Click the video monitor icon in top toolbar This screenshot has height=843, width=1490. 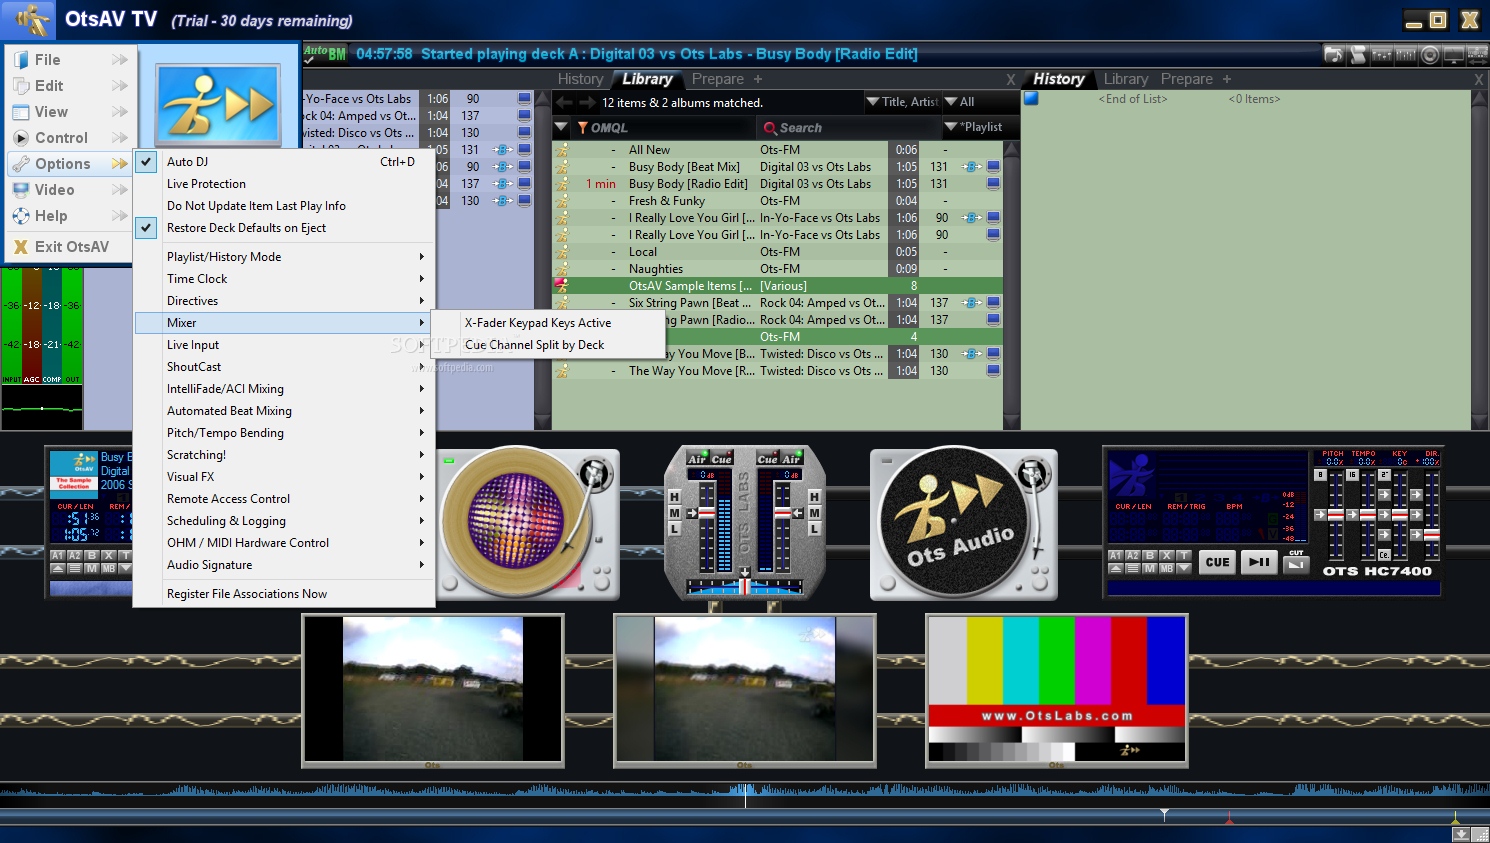(x=1454, y=54)
